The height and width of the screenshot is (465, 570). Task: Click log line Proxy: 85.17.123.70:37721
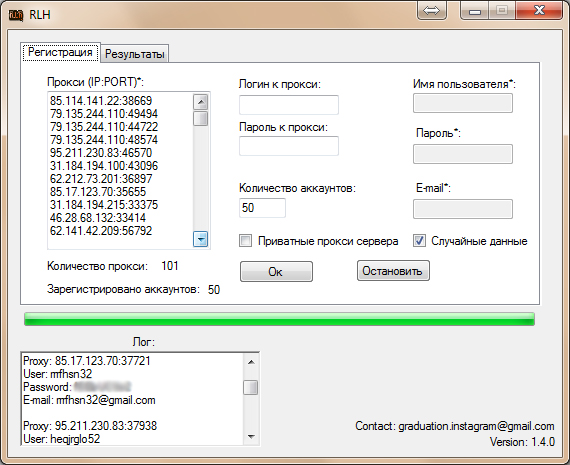click(87, 361)
